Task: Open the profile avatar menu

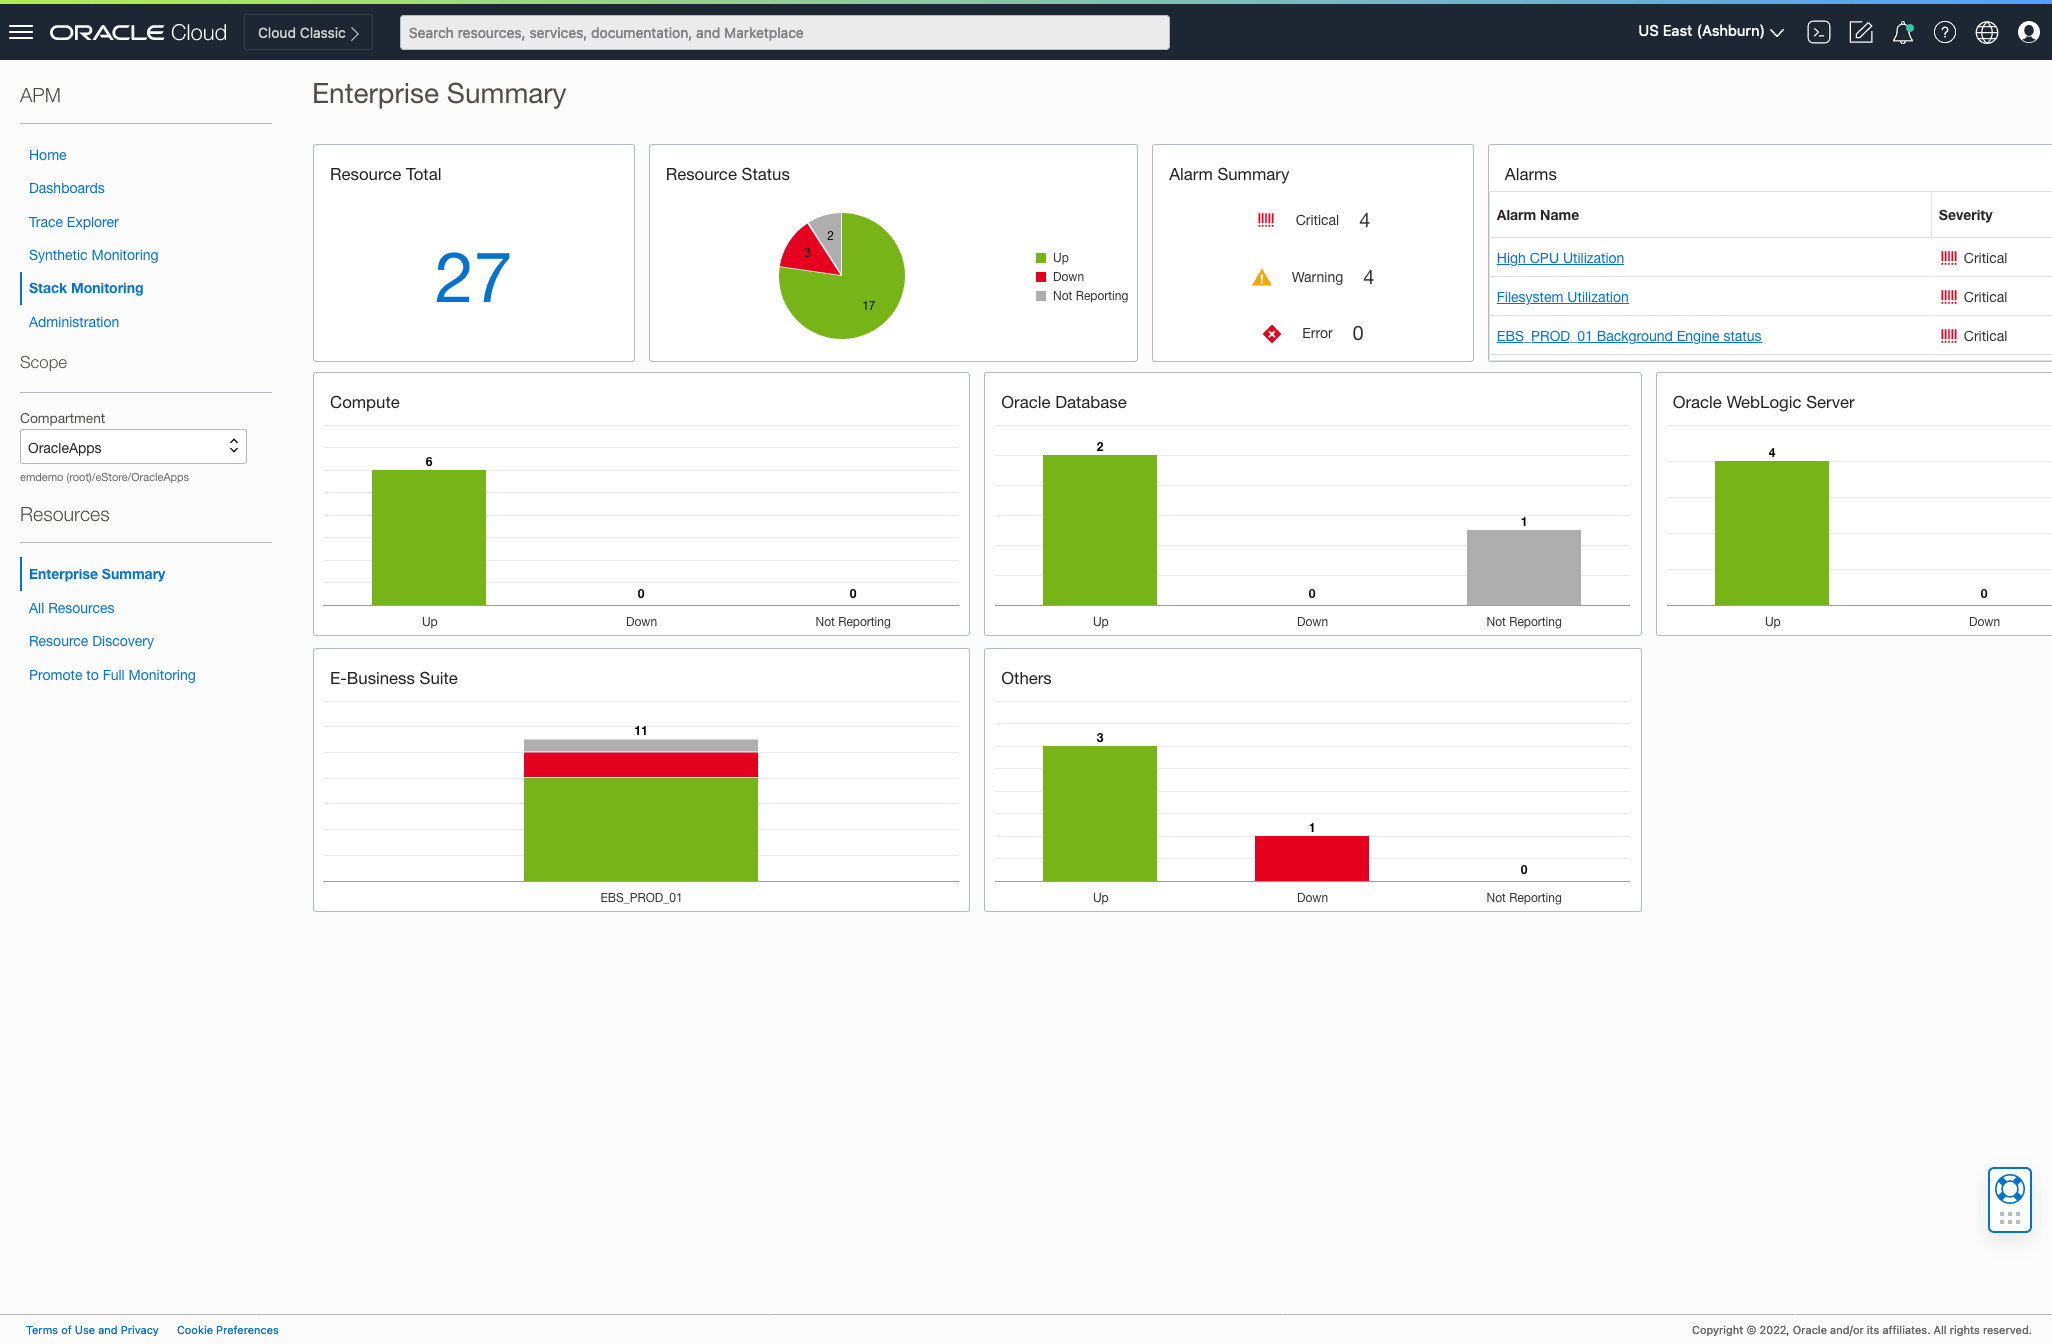Action: click(2029, 32)
